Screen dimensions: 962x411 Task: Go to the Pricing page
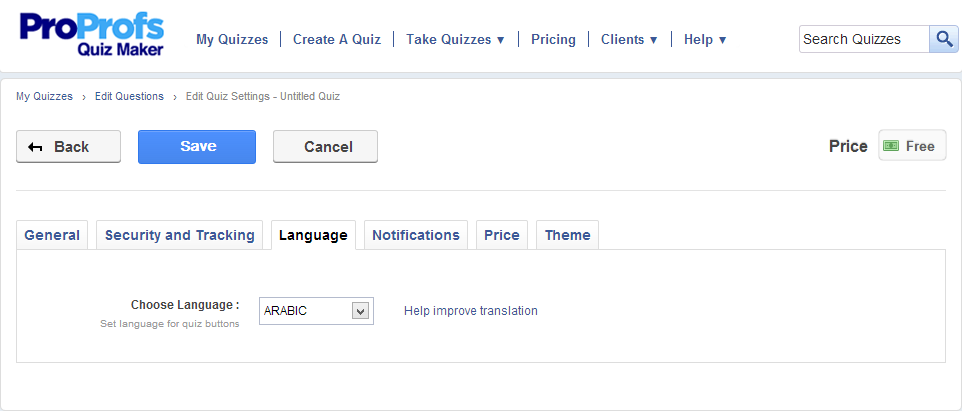(x=553, y=40)
